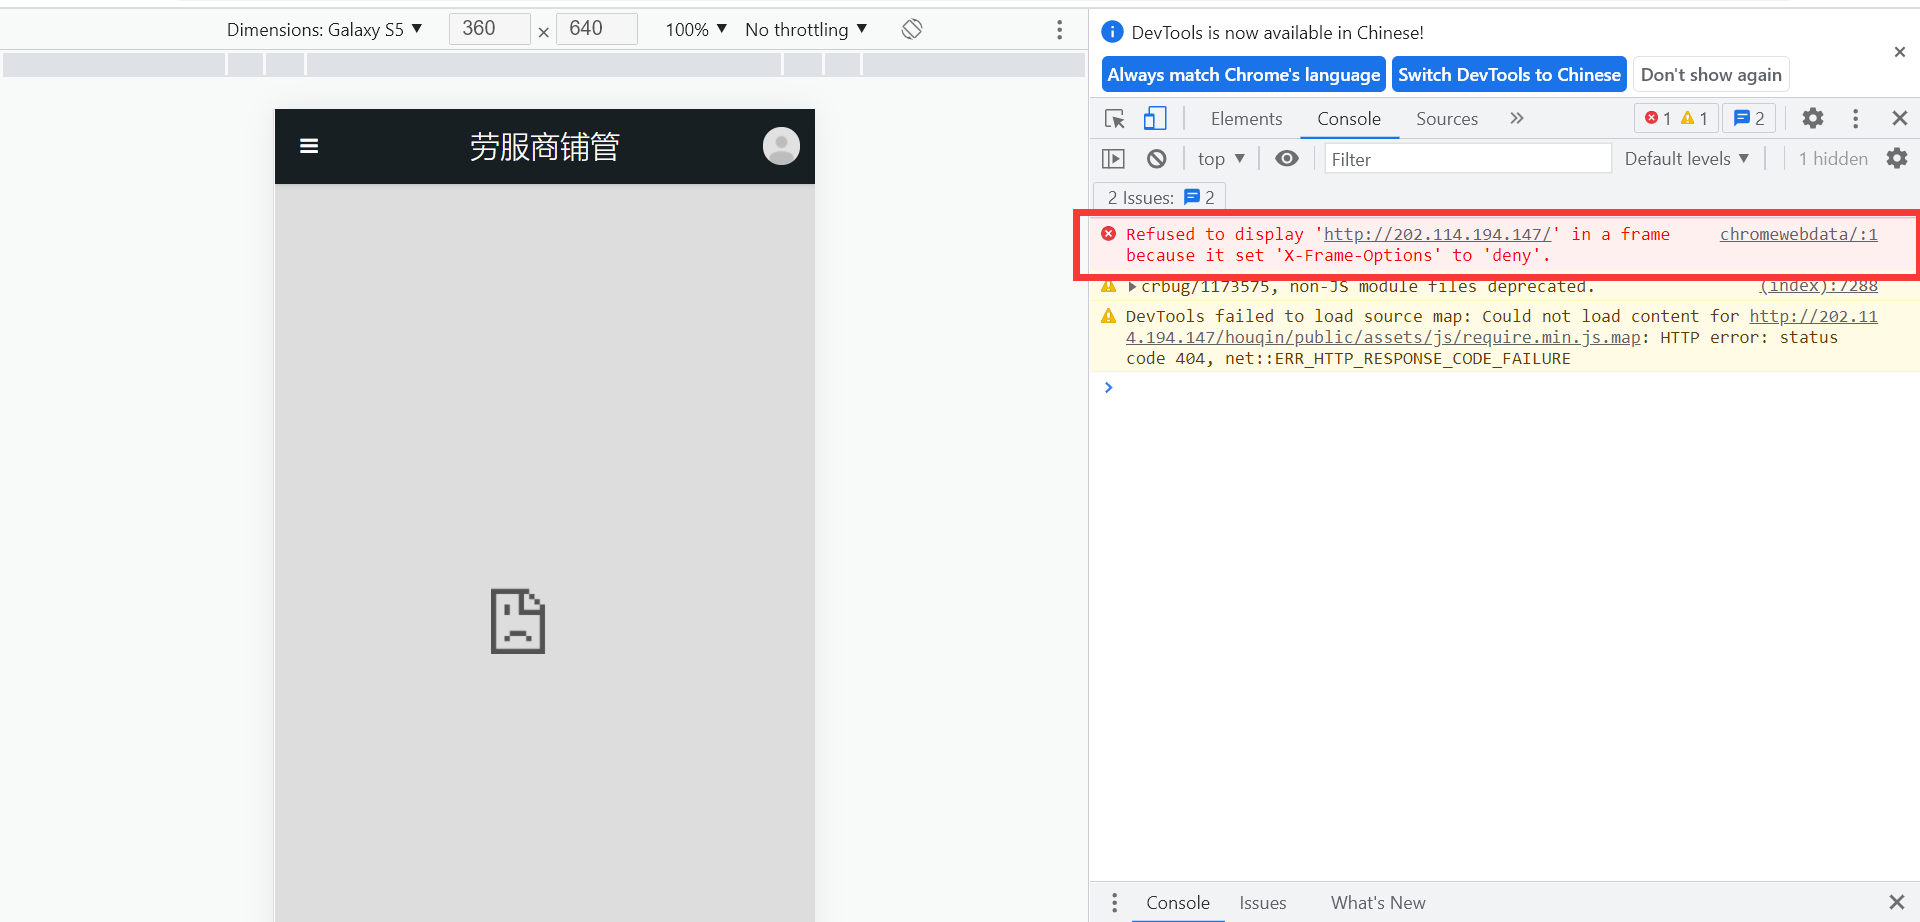Open DevTools settings gear
This screenshot has width=1920, height=922.
pyautogui.click(x=1813, y=118)
